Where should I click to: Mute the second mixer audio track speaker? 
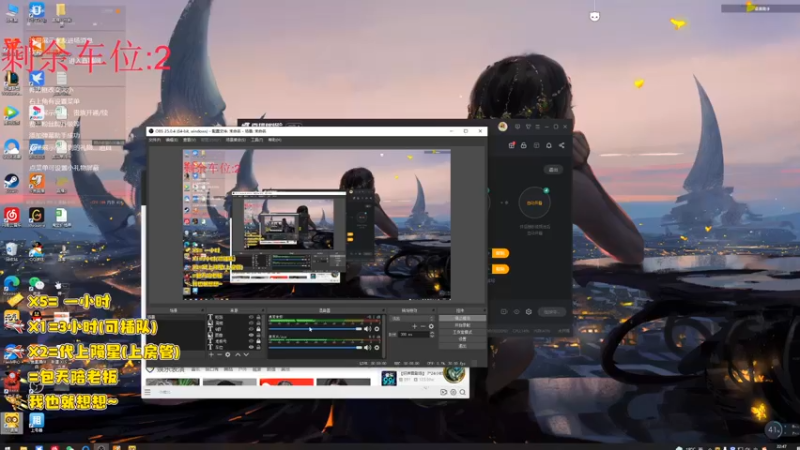(367, 347)
